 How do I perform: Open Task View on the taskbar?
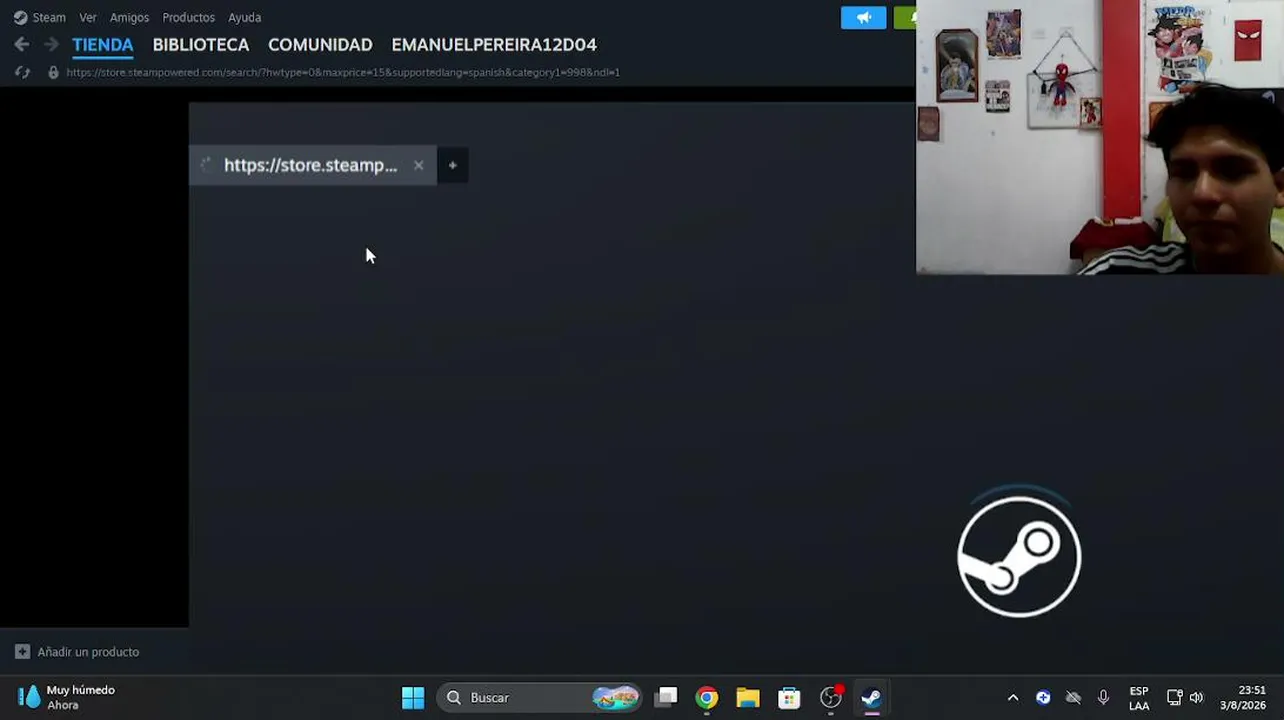(666, 698)
